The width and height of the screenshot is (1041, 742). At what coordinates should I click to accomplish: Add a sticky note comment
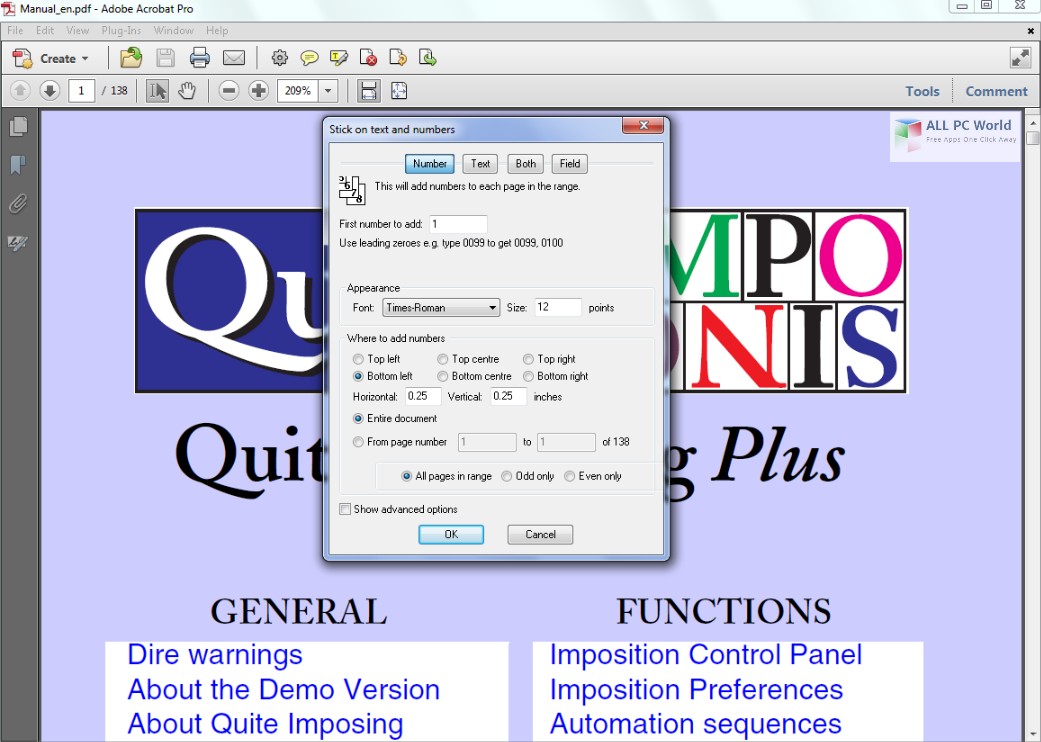[309, 58]
